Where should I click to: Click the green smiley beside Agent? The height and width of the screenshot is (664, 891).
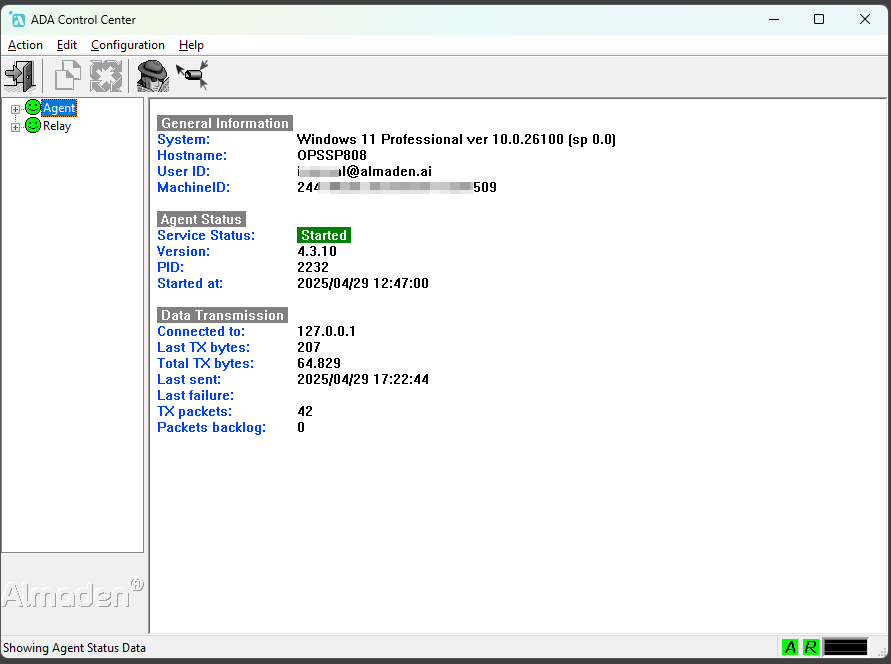pyautogui.click(x=33, y=107)
